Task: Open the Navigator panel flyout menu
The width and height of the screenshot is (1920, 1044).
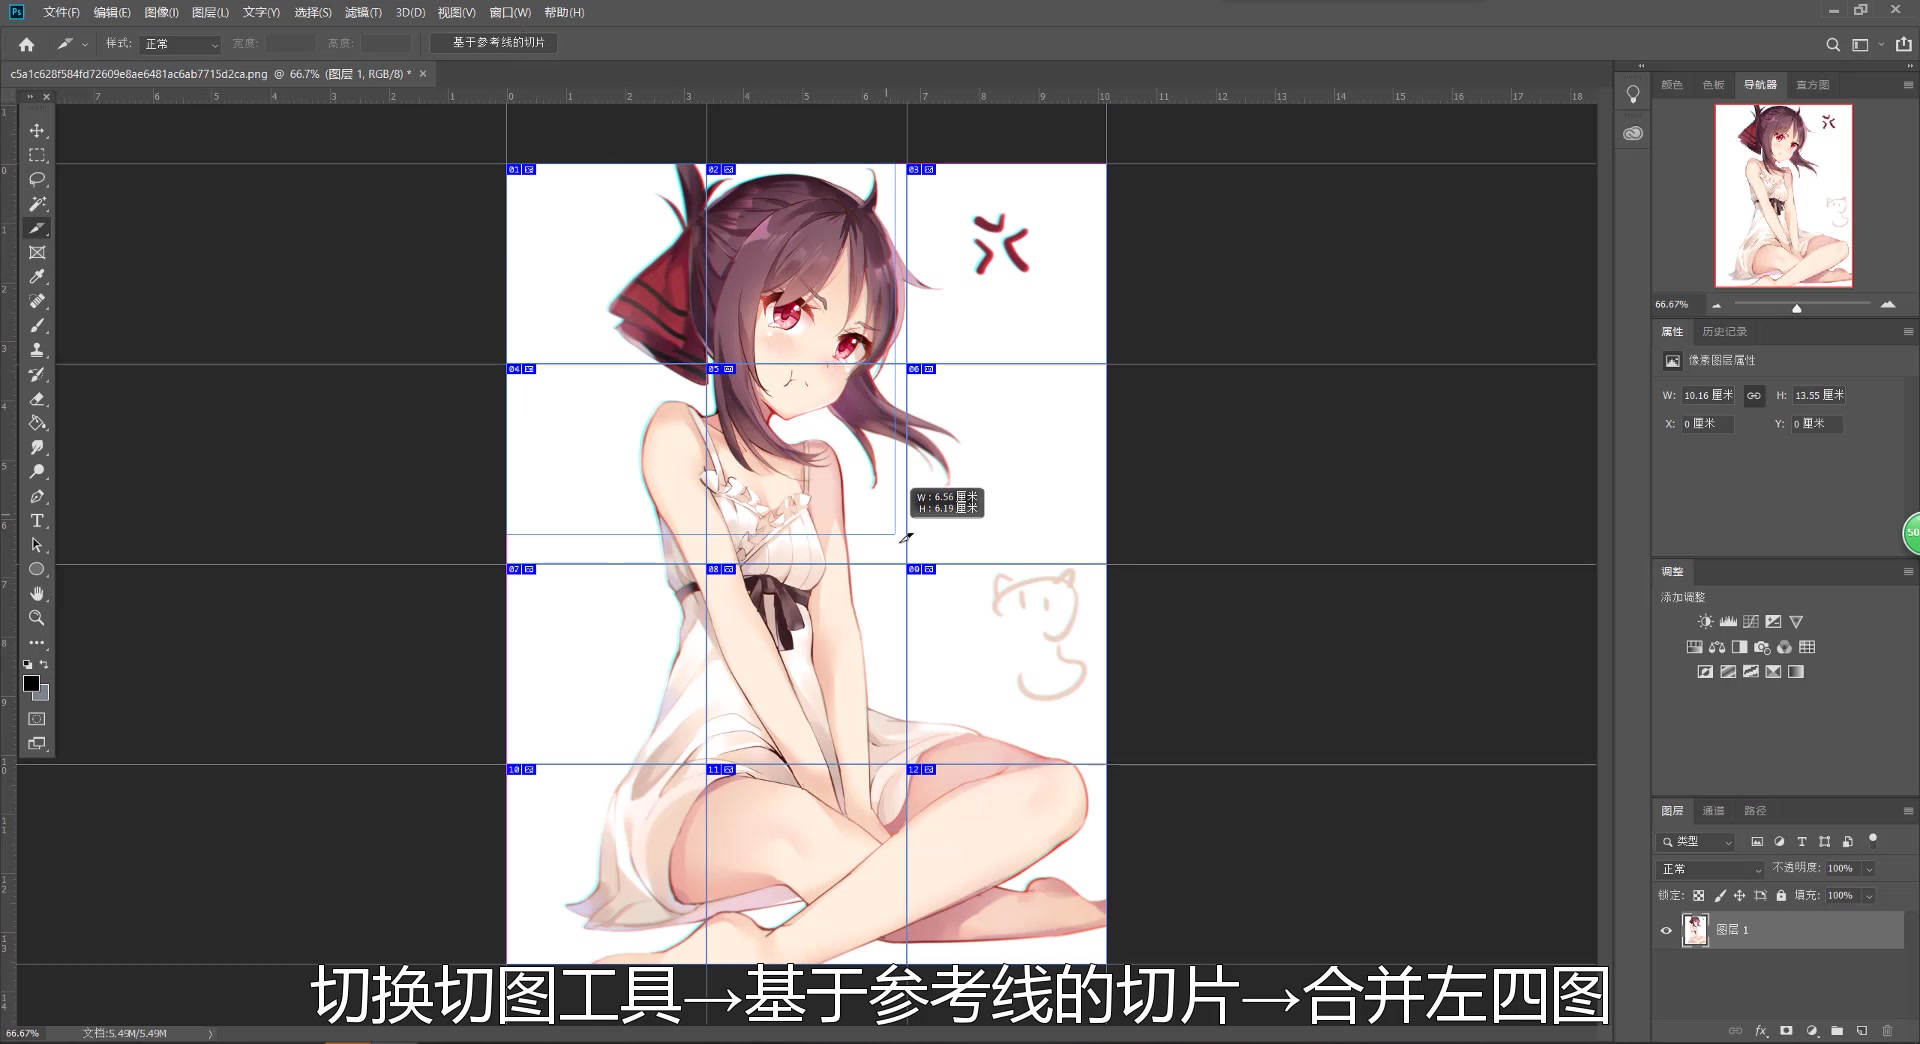Action: (1908, 85)
